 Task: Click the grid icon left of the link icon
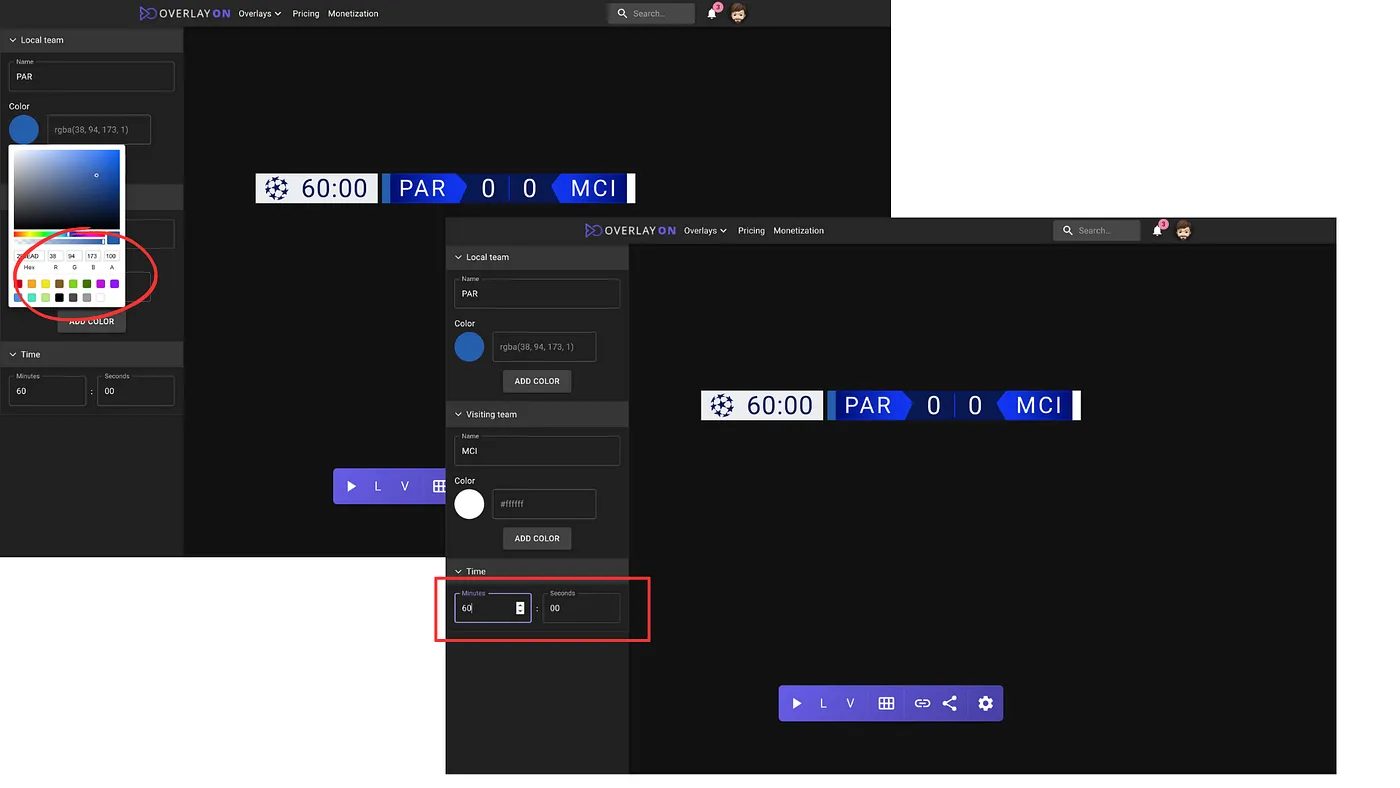pos(886,703)
